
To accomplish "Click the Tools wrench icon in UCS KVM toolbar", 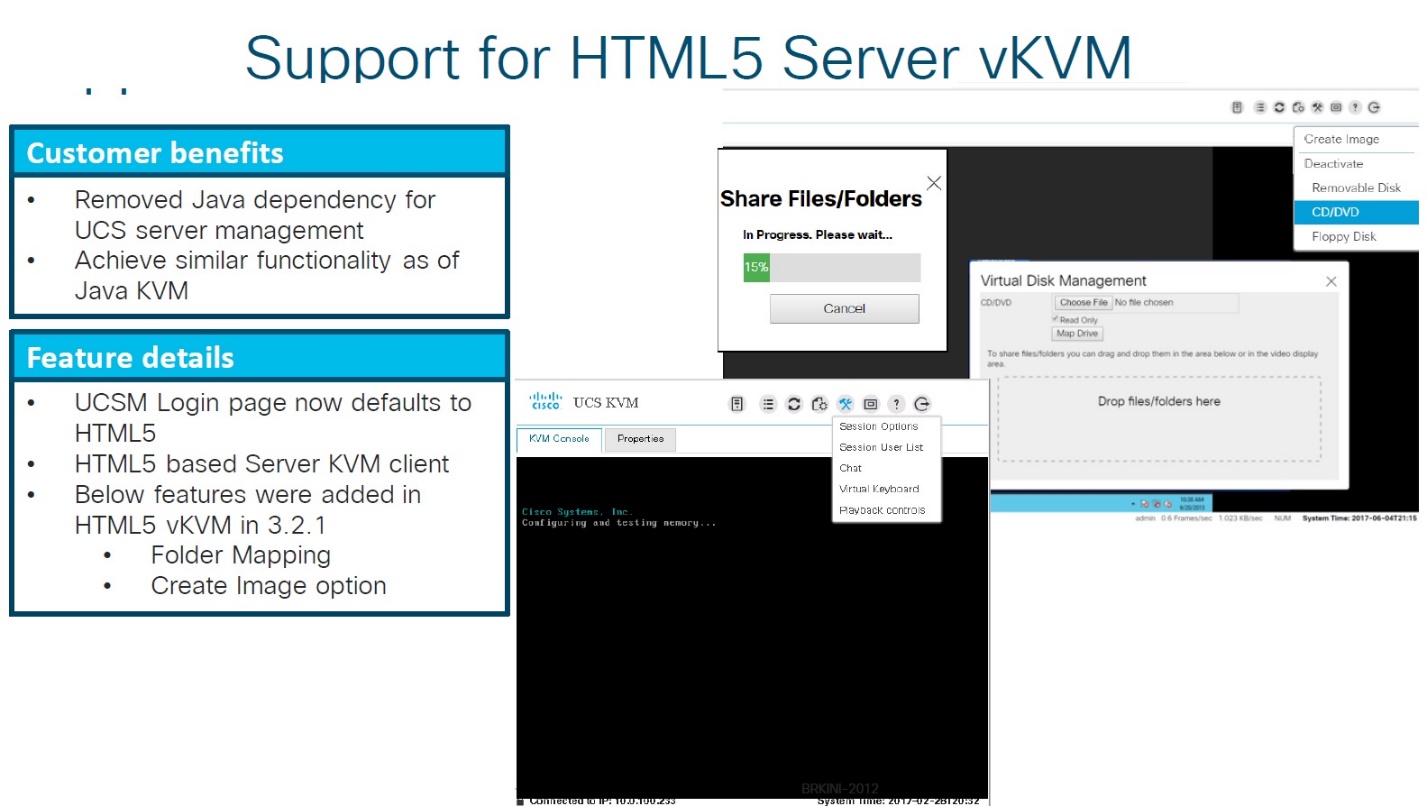I will click(845, 404).
